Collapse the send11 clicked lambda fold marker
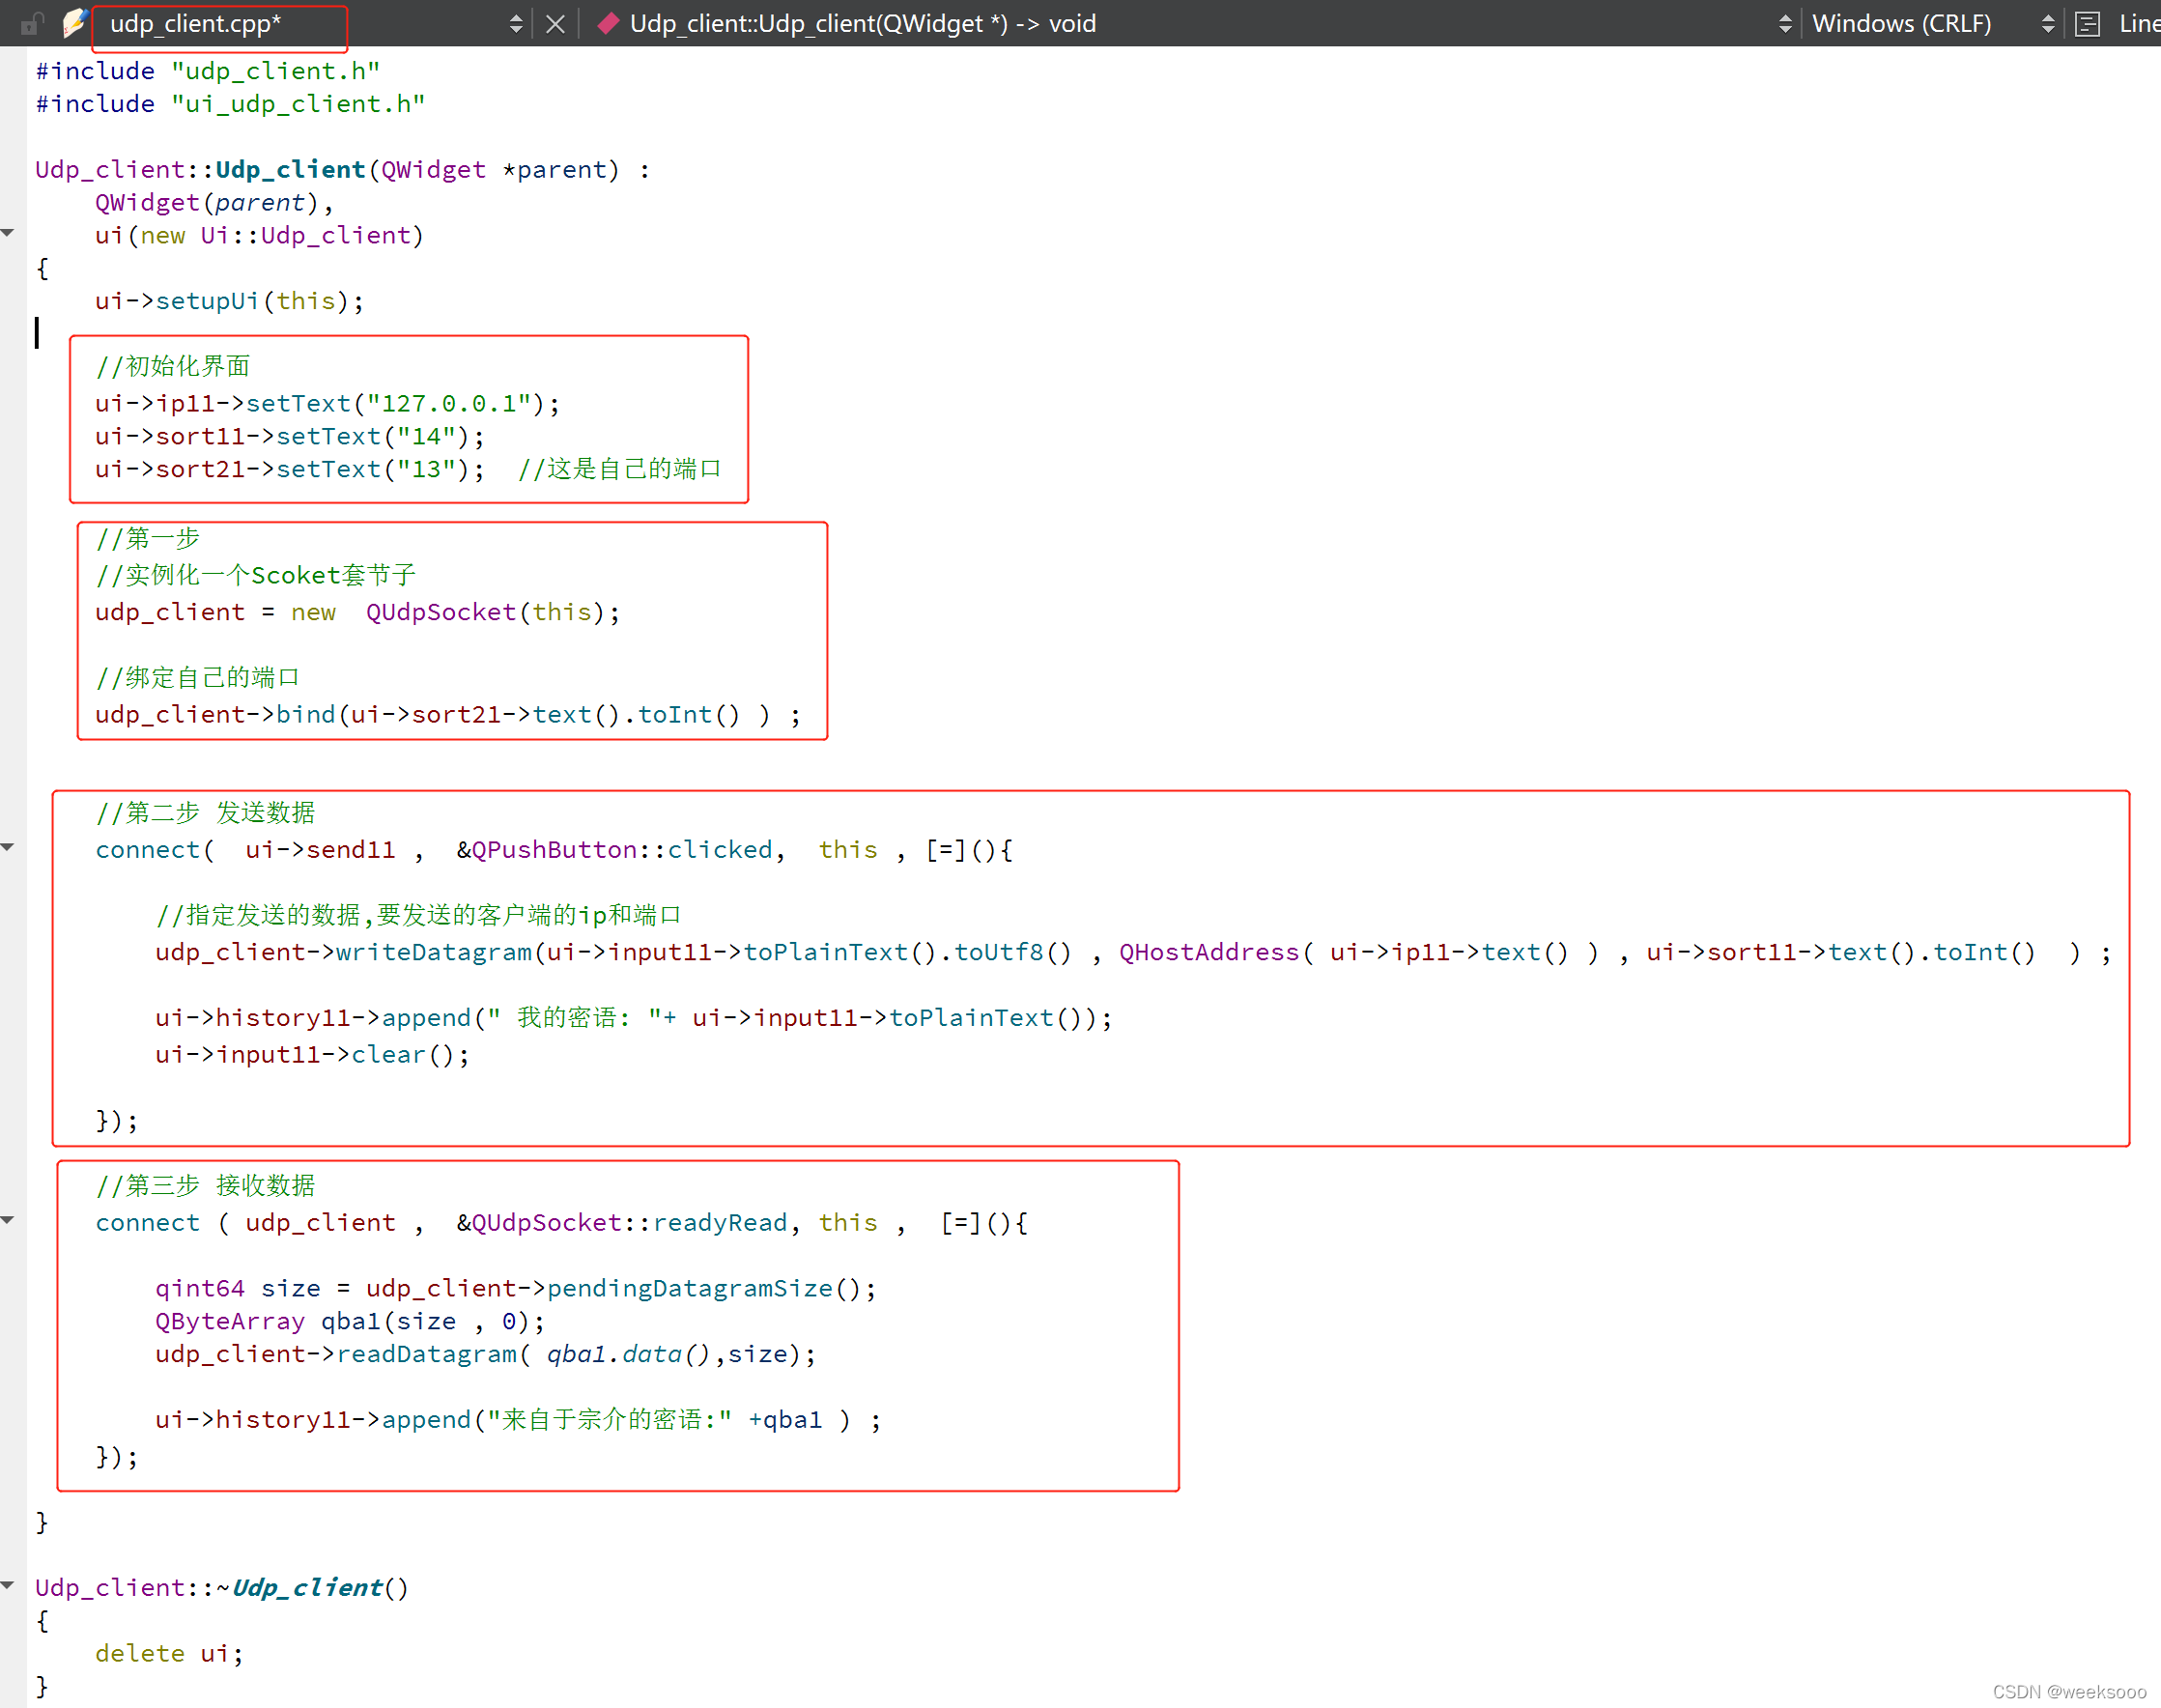This screenshot has width=2161, height=1708. click(8, 847)
